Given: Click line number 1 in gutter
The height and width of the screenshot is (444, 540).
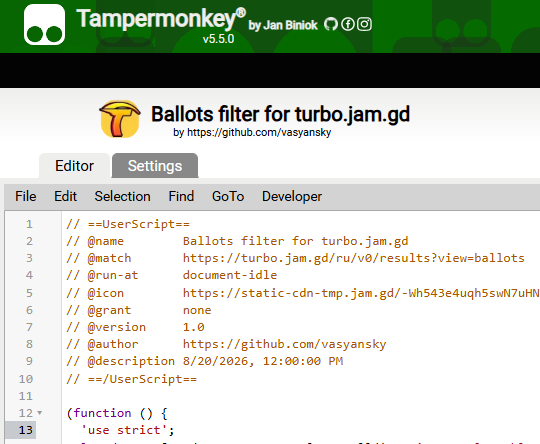Looking at the screenshot, I should click(x=29, y=224).
